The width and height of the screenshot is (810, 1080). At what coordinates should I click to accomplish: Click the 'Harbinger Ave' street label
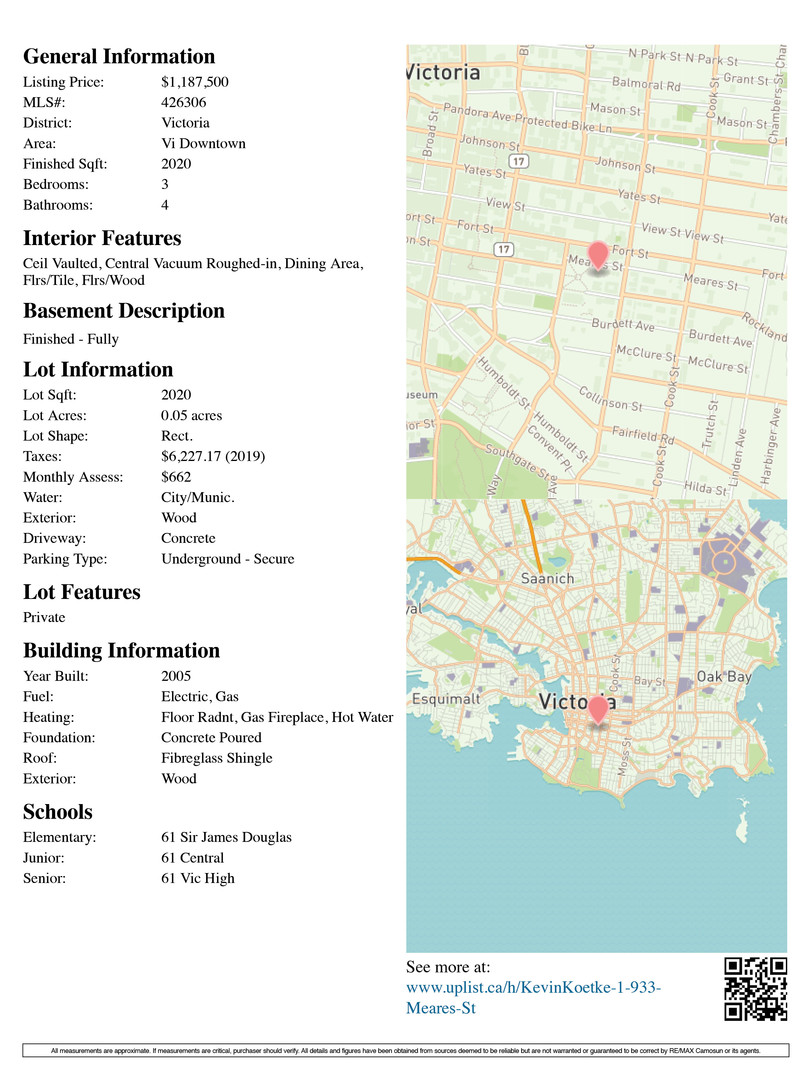coord(771,447)
